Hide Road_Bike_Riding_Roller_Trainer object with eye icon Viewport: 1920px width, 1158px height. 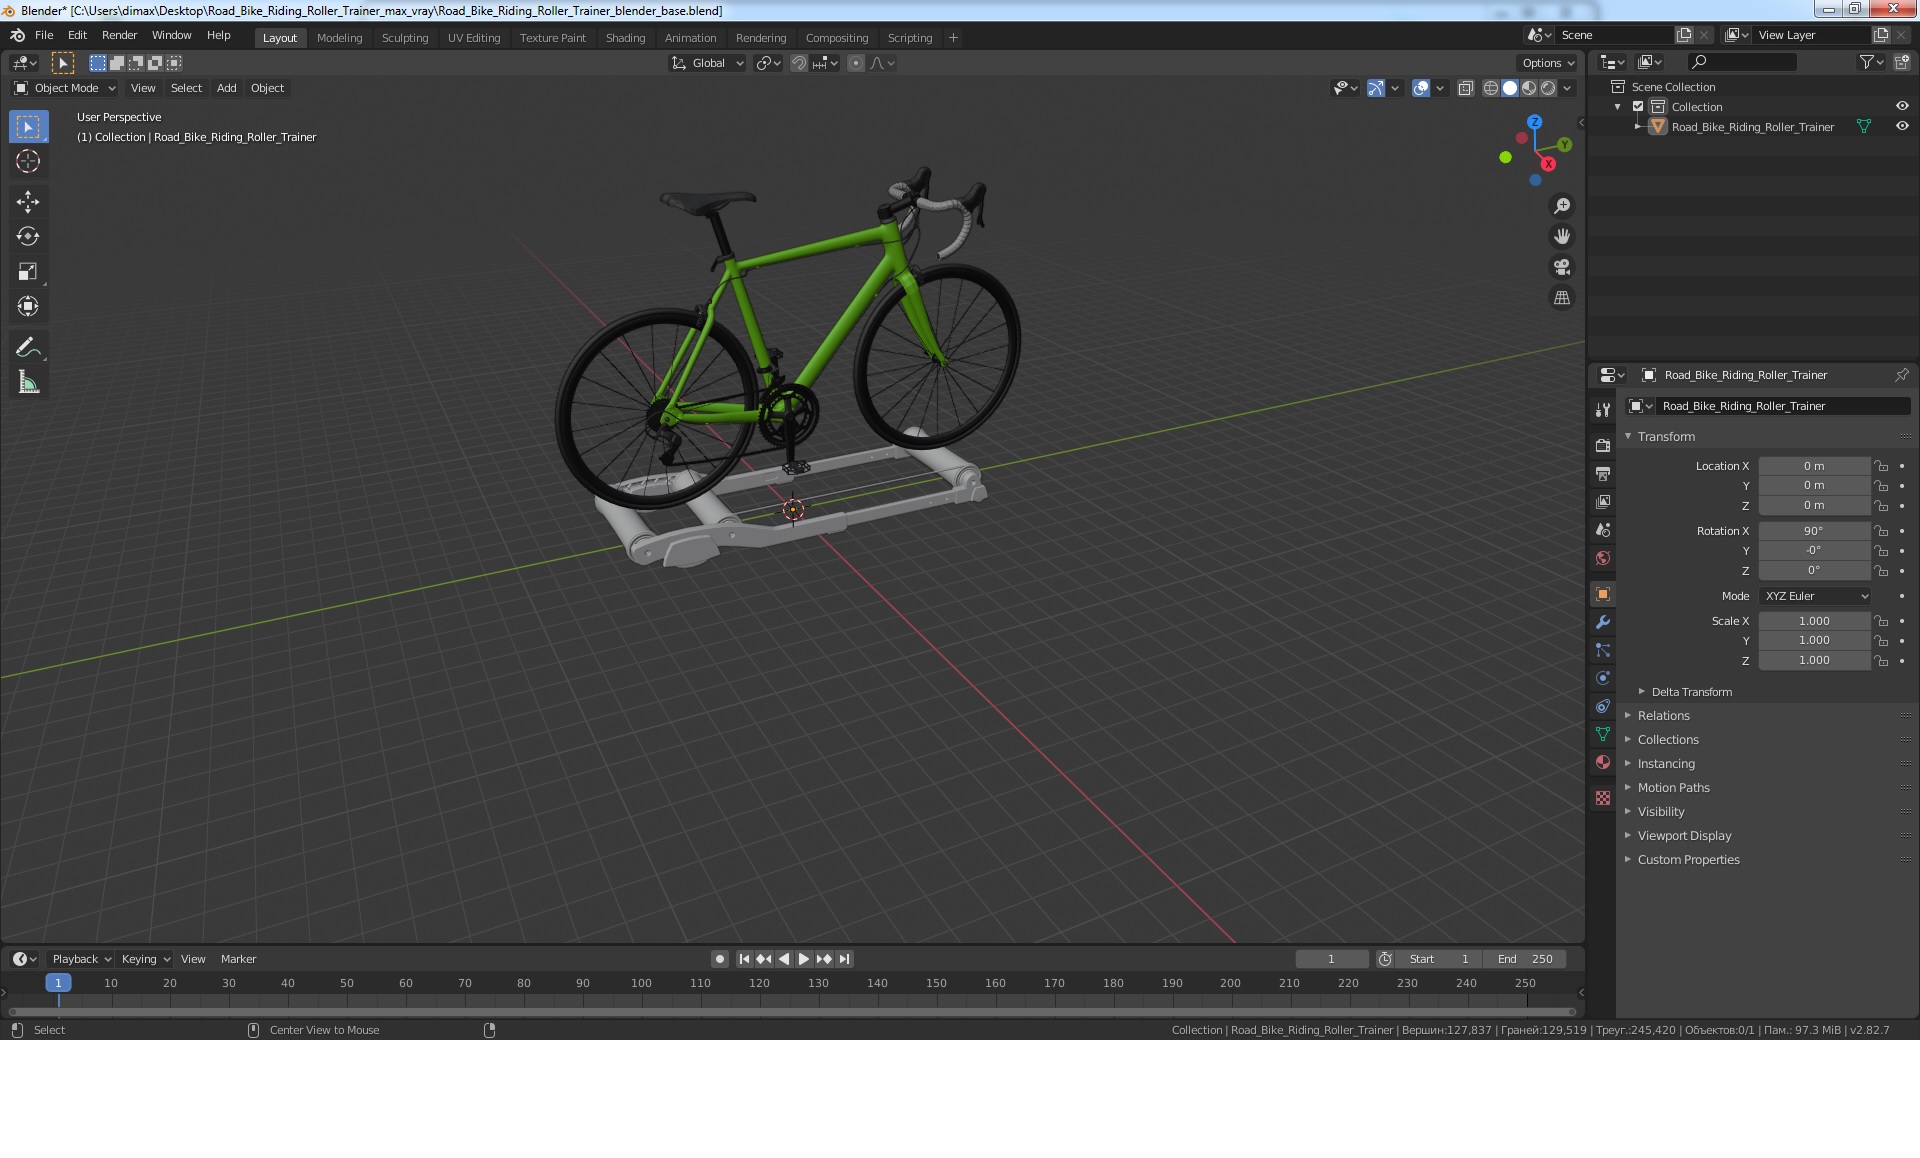pyautogui.click(x=1902, y=127)
